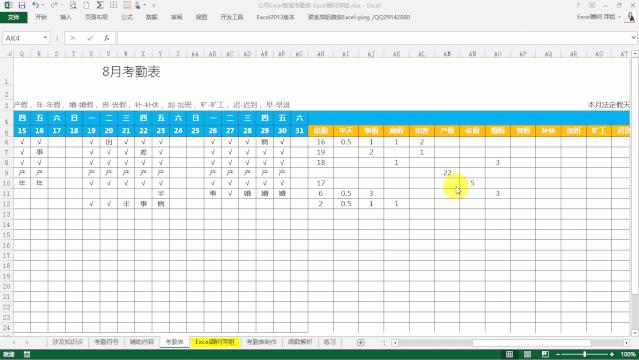Screen dimensions: 639x360
Task: Switch to Normal view in status bar
Action: [509, 354]
